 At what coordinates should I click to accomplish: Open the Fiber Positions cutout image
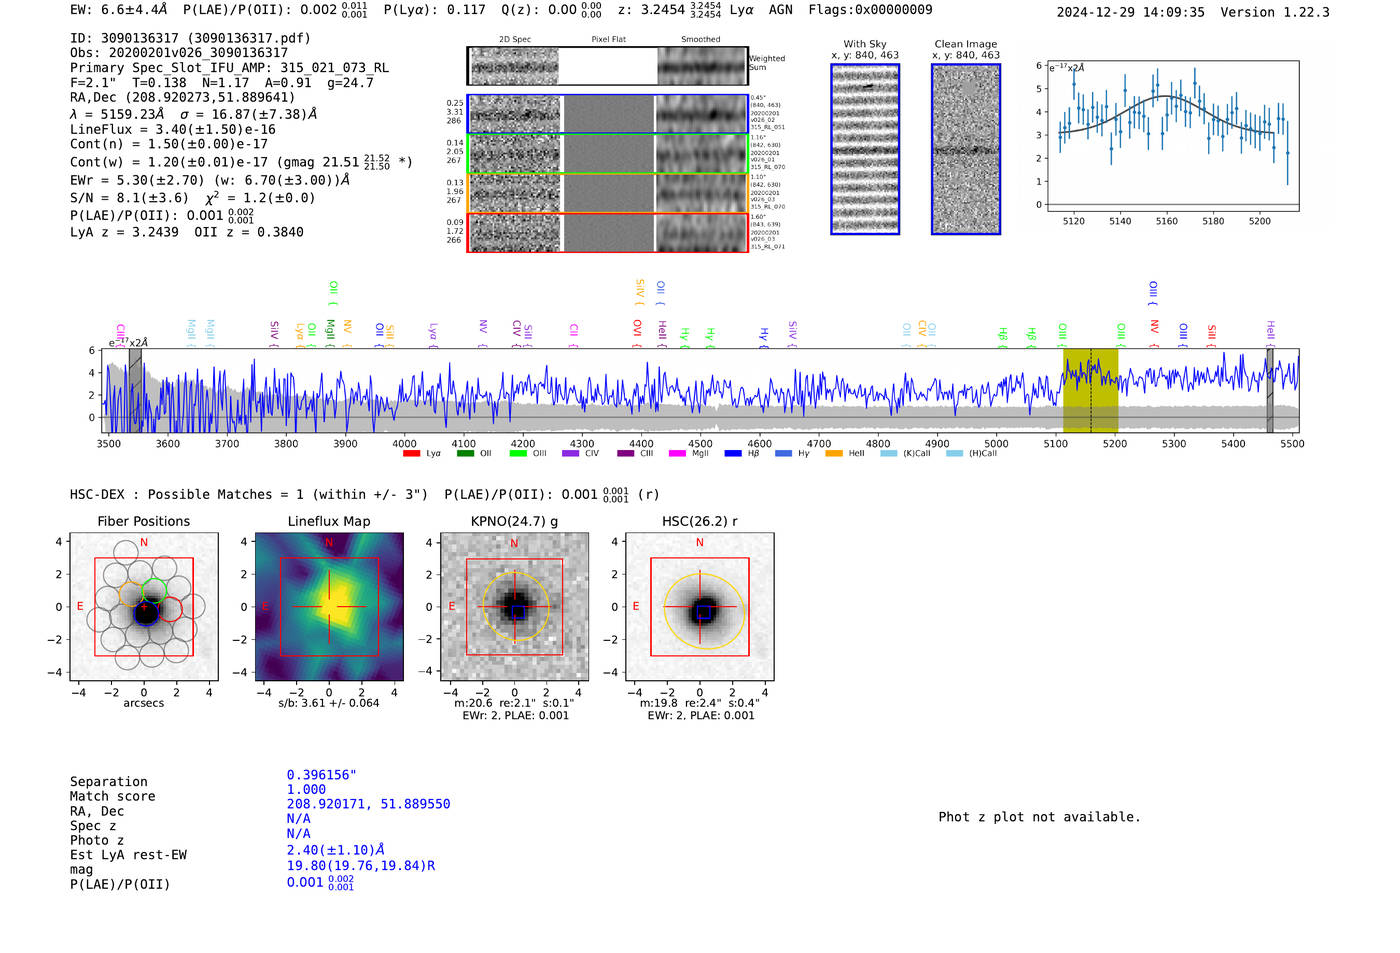click(144, 607)
